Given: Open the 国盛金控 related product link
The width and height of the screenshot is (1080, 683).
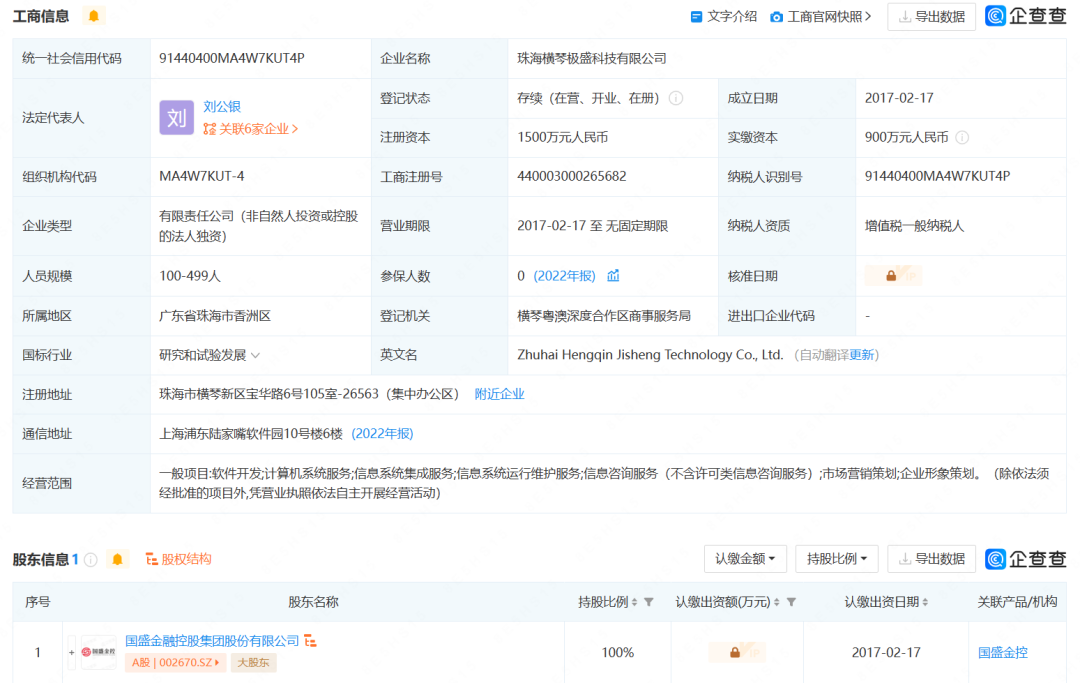Looking at the screenshot, I should 1002,653.
